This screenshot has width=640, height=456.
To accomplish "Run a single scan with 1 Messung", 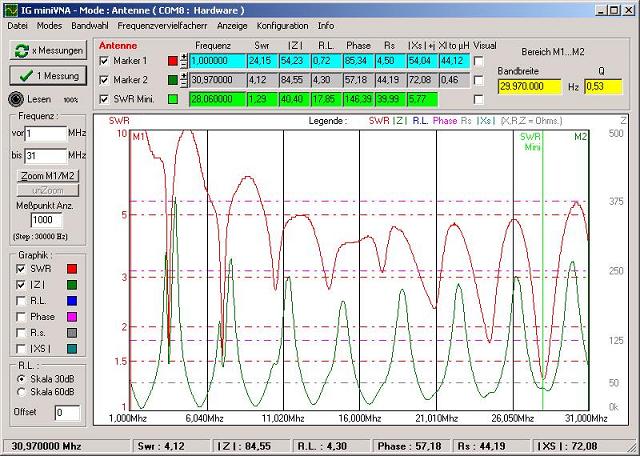I will click(46, 76).
